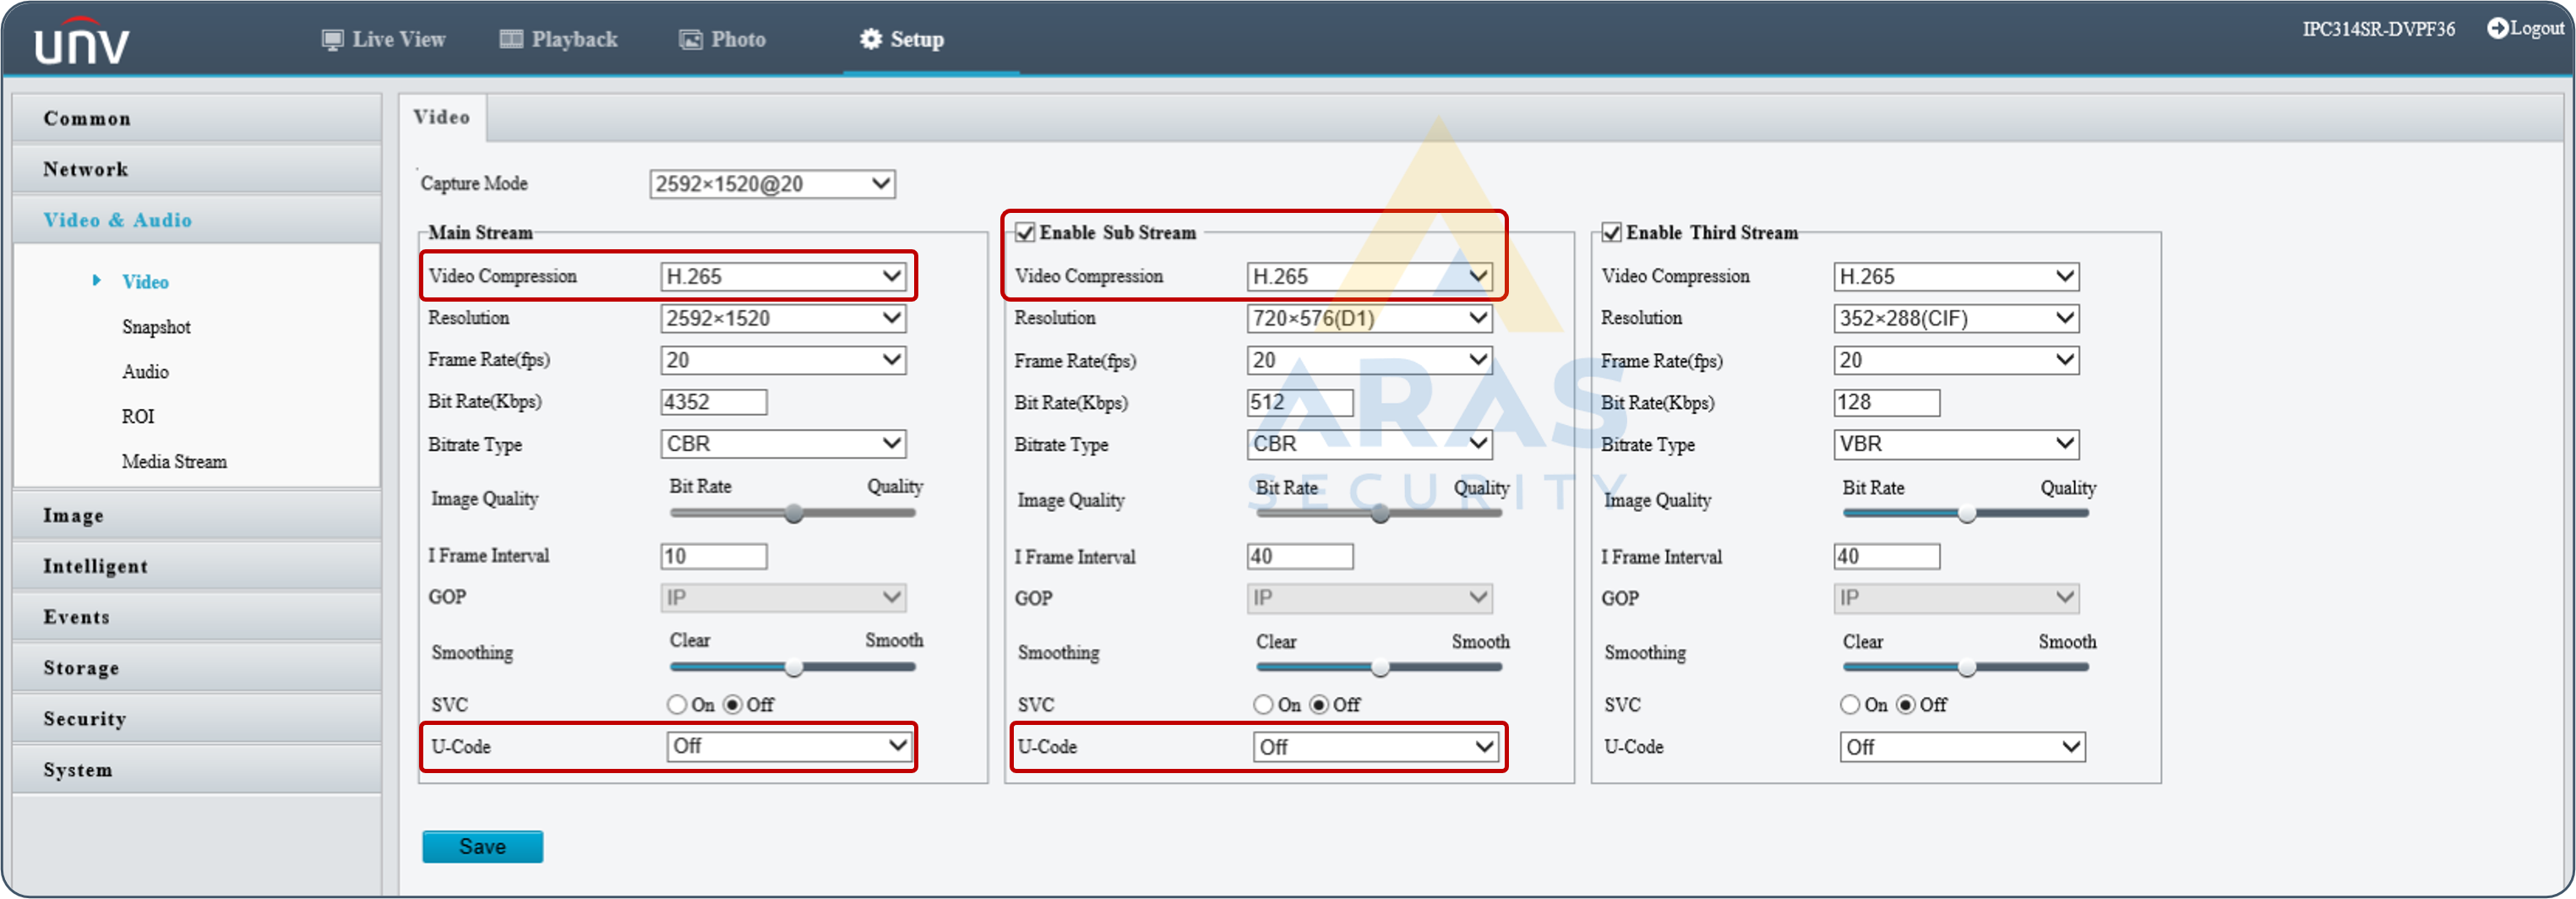Click the triangle marker beside Video in the sidebar
Image resolution: width=2576 pixels, height=899 pixels.
(x=96, y=281)
